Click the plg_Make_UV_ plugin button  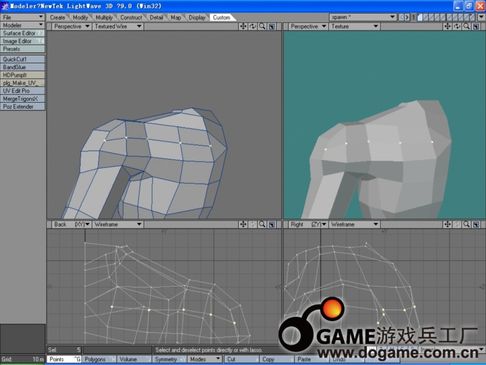[x=22, y=83]
